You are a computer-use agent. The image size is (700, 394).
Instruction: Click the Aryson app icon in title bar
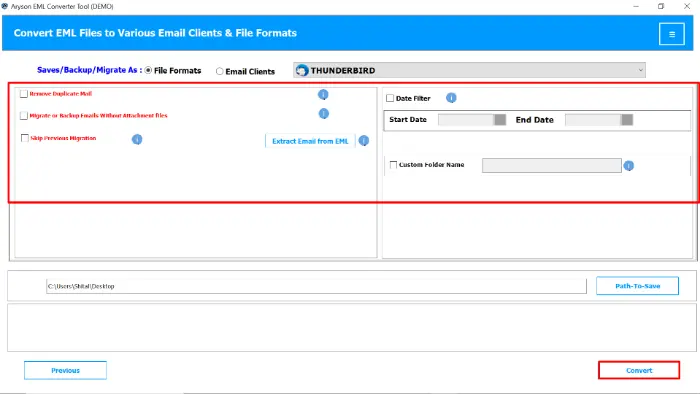tap(5, 6)
